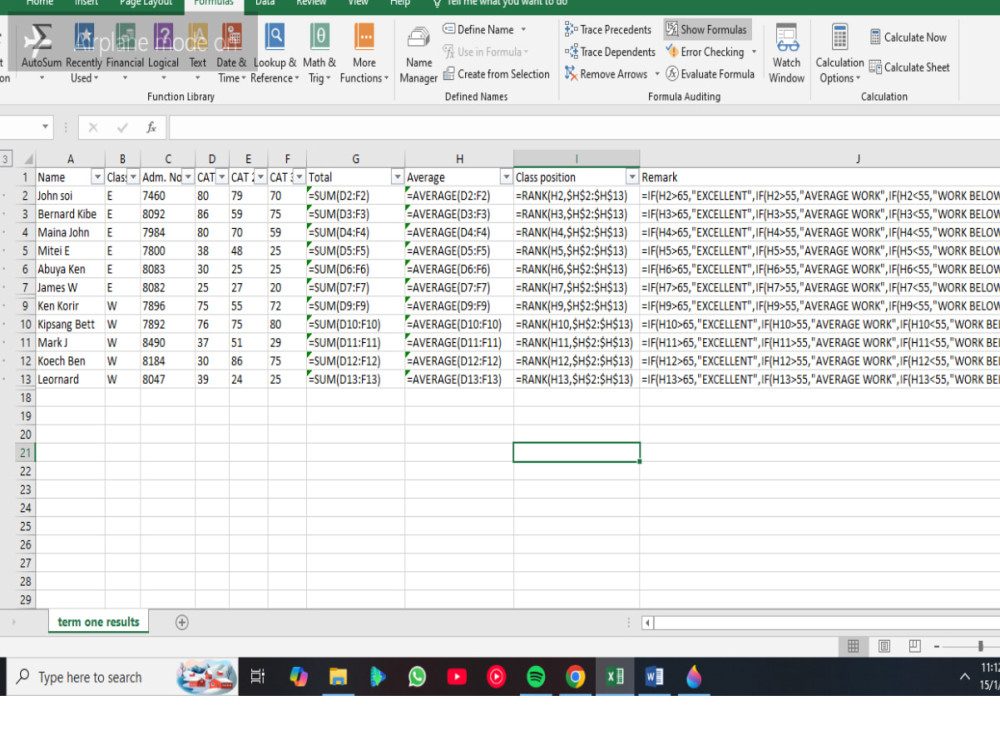This screenshot has width=1000, height=750.
Task: Select column G header
Action: tap(355, 159)
